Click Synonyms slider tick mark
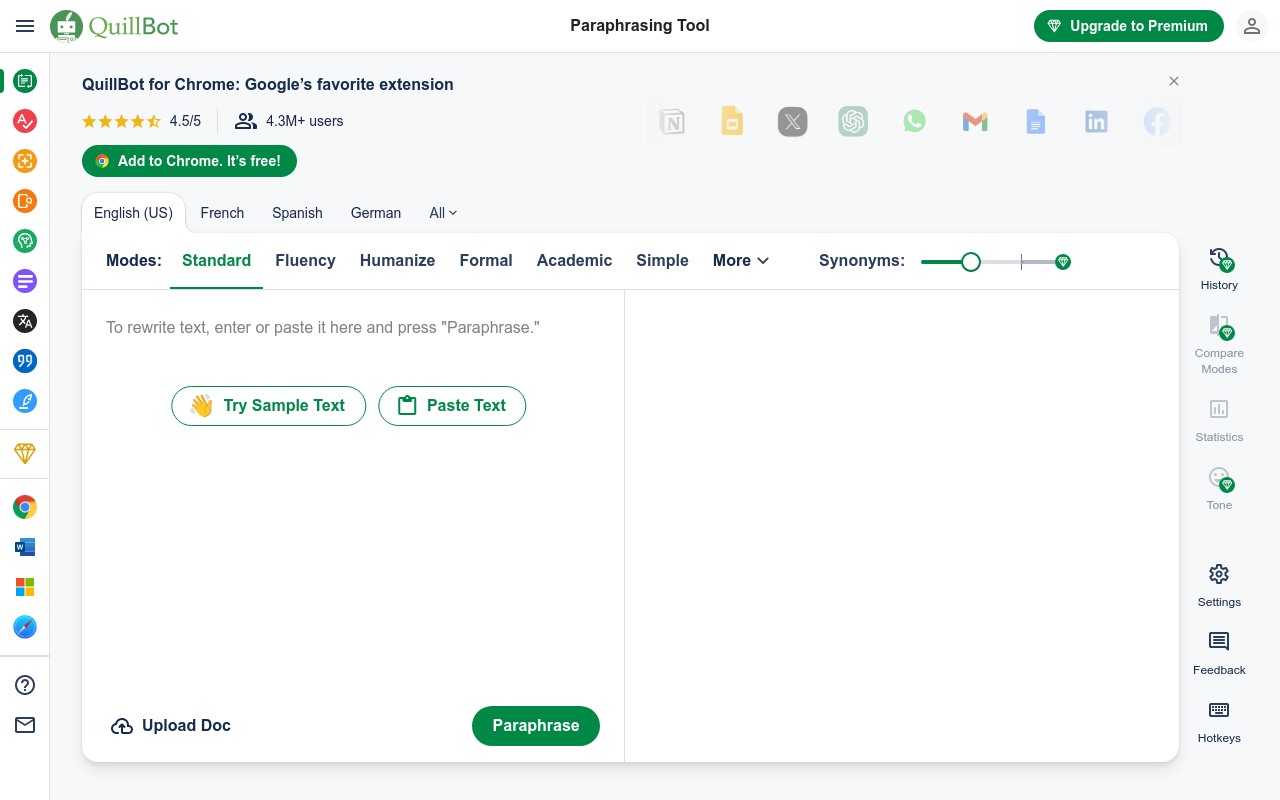This screenshot has width=1280, height=800. (1021, 262)
